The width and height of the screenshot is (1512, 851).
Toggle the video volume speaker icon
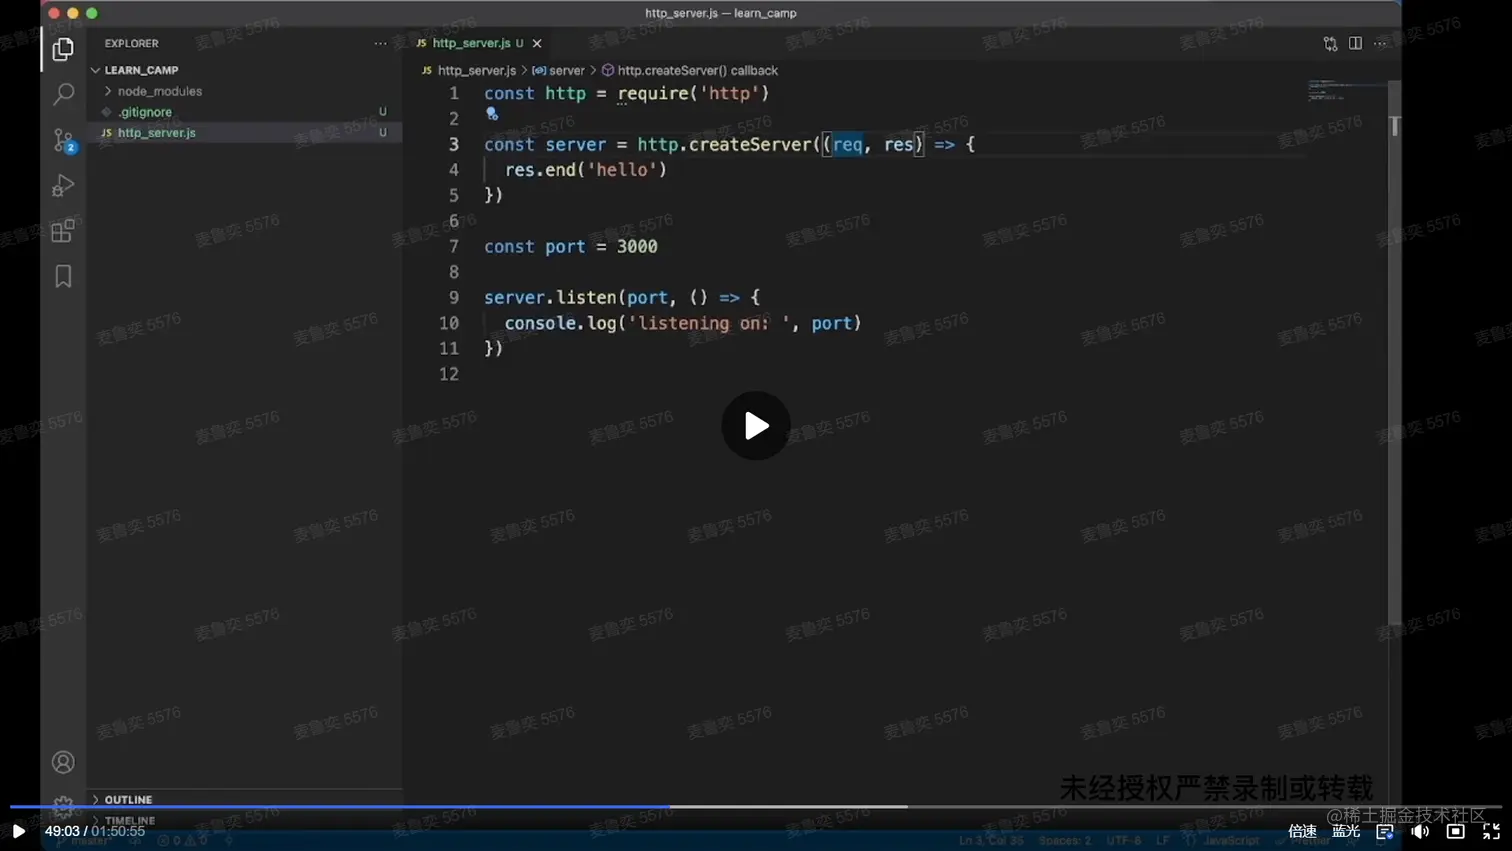pyautogui.click(x=1420, y=831)
